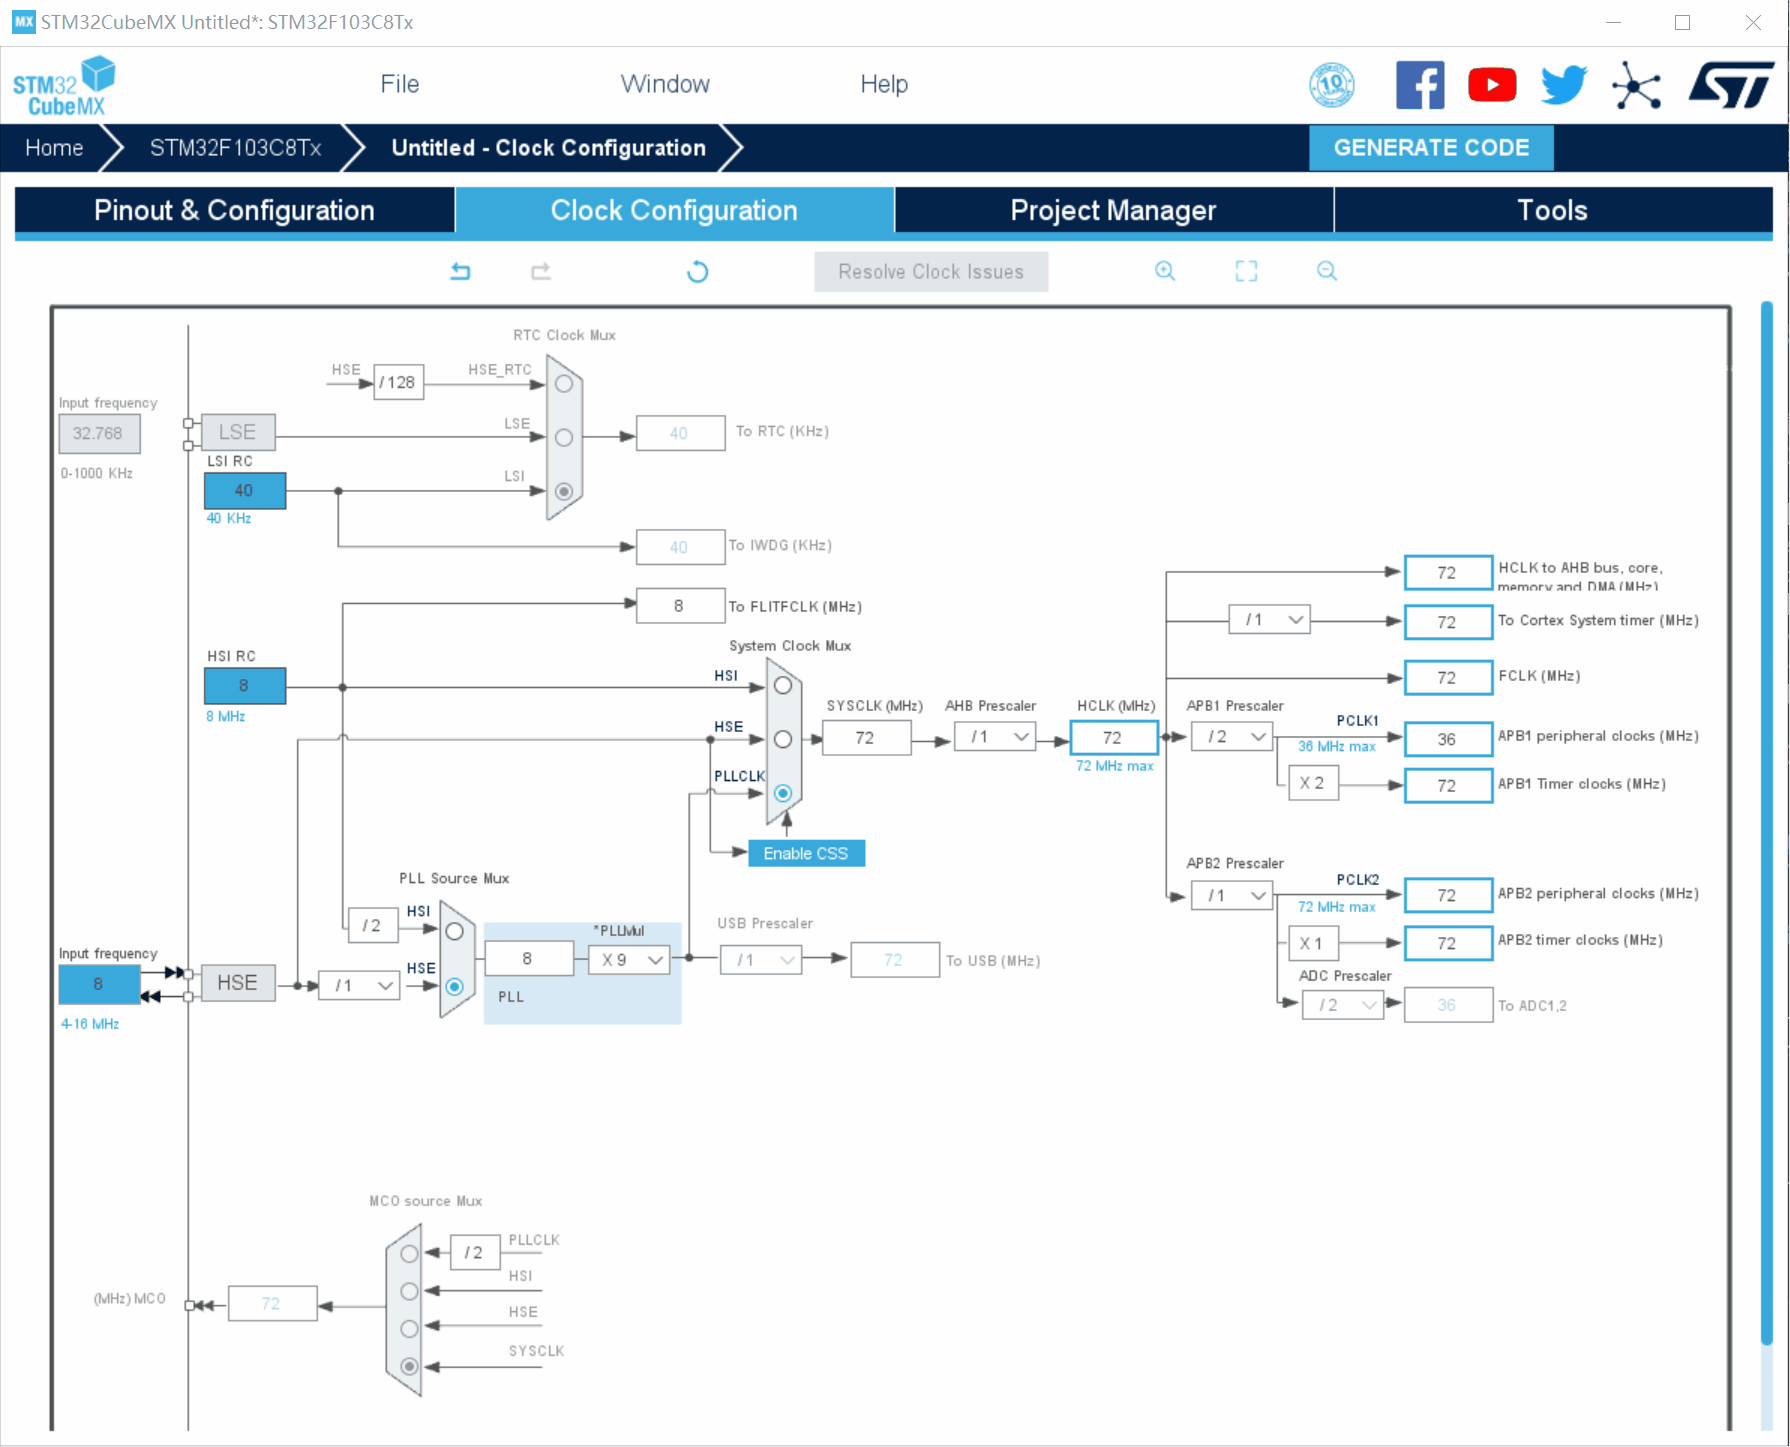Click the HSE oscillator block
The height and width of the screenshot is (1447, 1790).
(238, 983)
